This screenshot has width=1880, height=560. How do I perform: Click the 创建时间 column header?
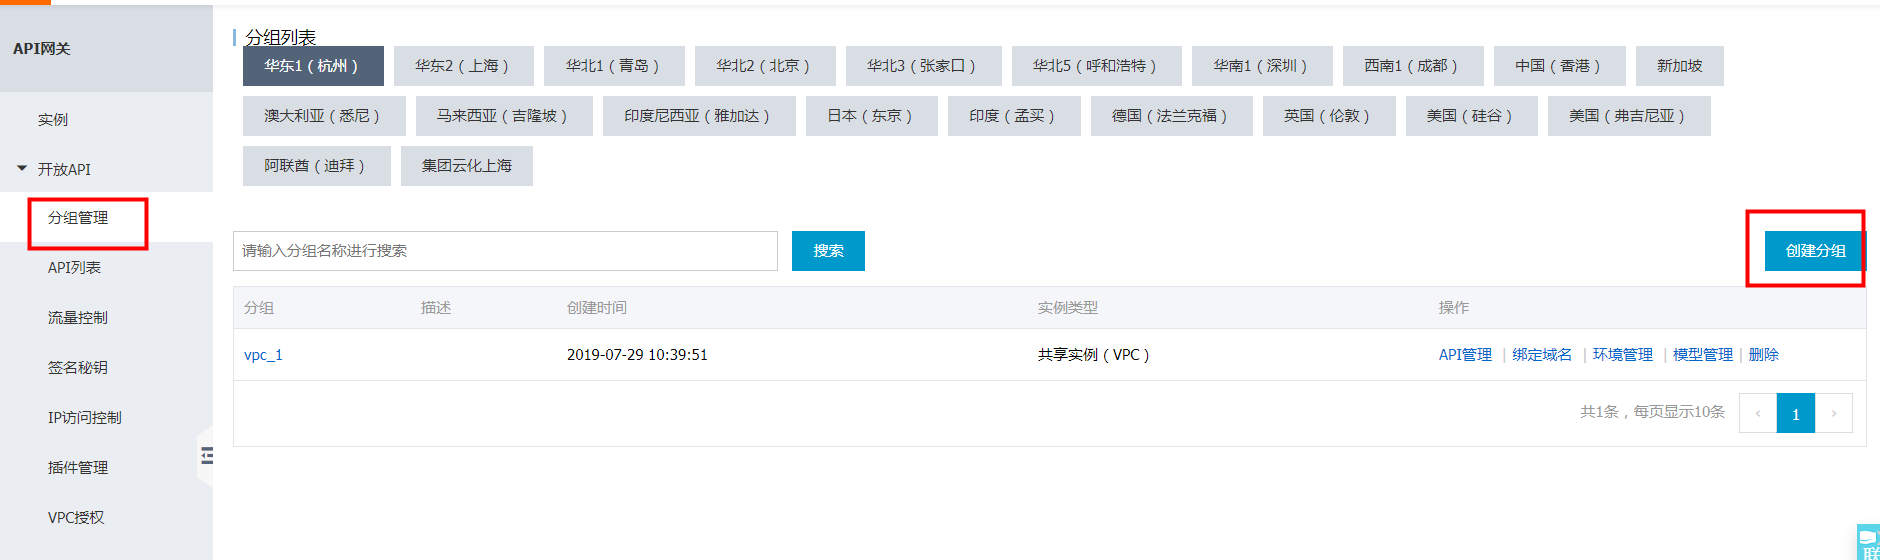point(597,308)
